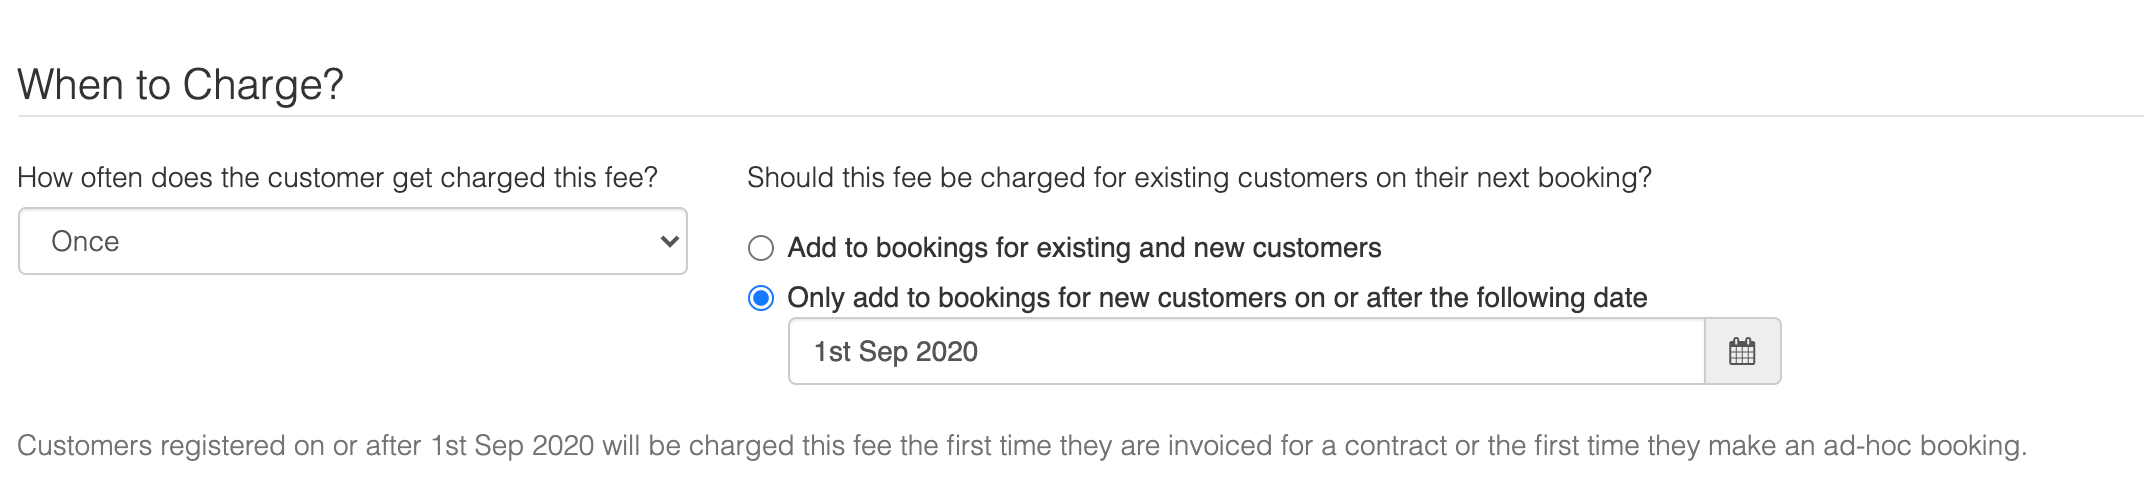2144x490 pixels.
Task: Click the empty circle of the unselected radio option
Action: (x=761, y=248)
